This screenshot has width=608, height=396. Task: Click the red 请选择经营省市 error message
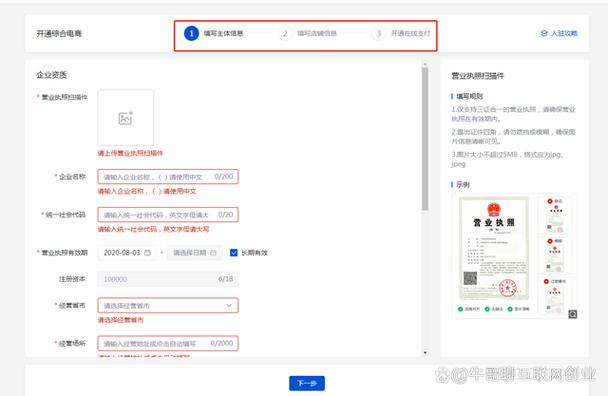coord(121,320)
